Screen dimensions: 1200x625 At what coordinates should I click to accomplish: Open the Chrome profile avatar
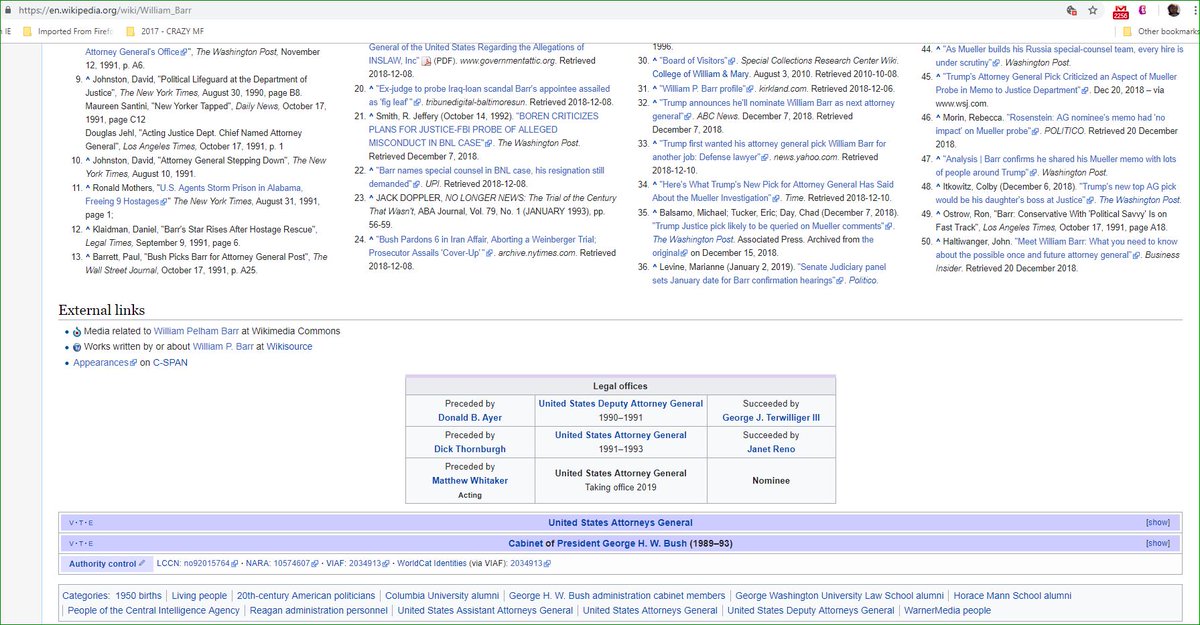point(1175,10)
